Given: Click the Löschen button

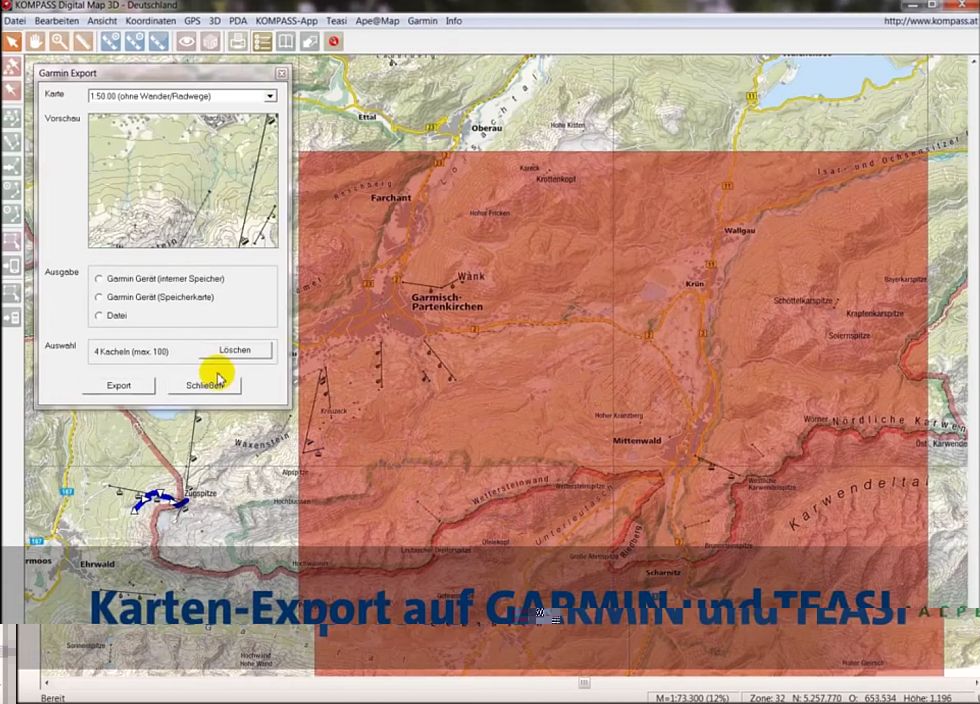Looking at the screenshot, I should [x=235, y=350].
